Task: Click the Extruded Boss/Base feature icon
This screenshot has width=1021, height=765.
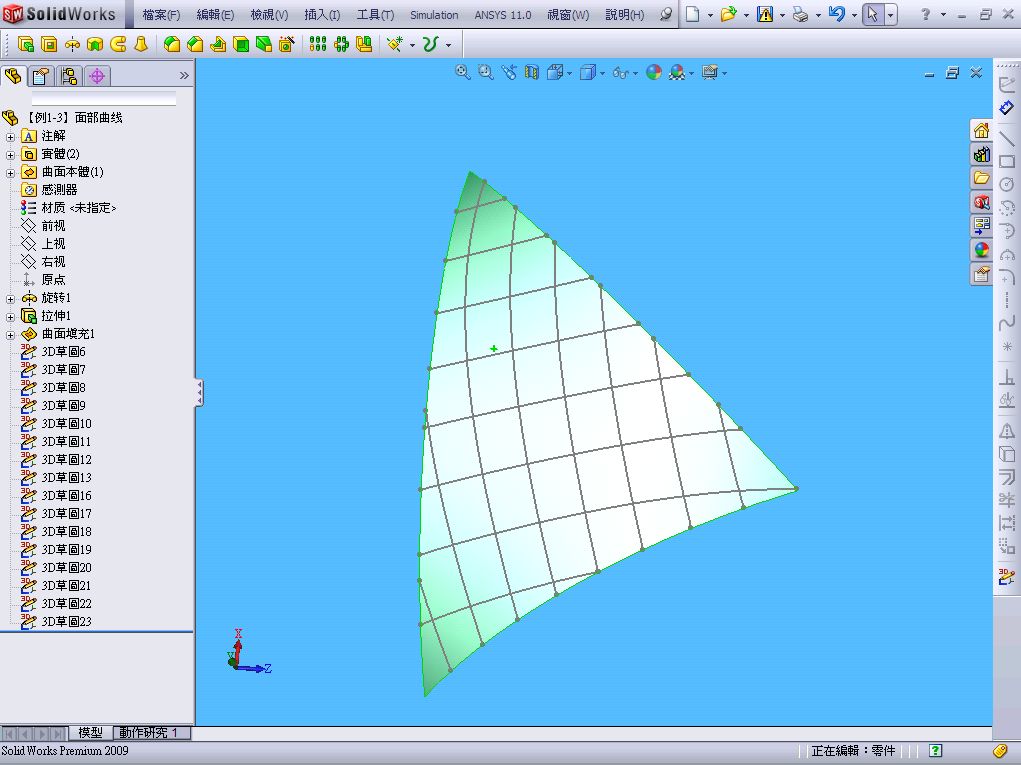Action: (x=25, y=44)
